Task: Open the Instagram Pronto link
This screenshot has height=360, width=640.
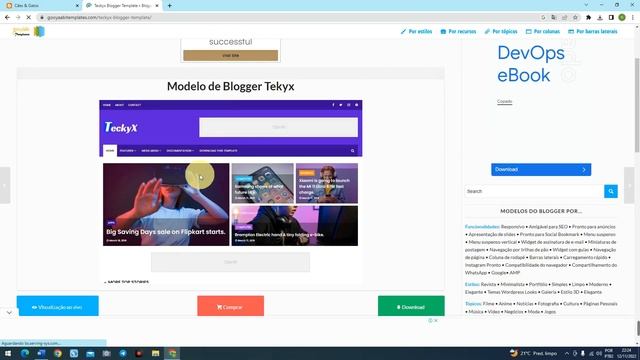Action: tap(483, 265)
